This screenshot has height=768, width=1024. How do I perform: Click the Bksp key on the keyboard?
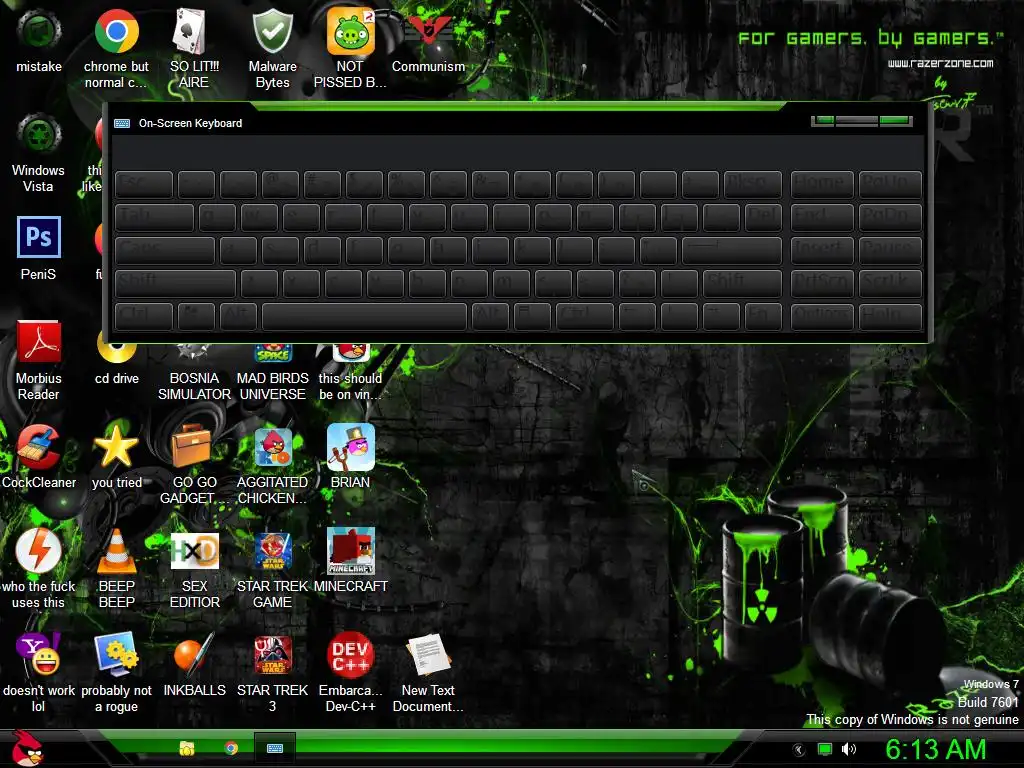753,185
